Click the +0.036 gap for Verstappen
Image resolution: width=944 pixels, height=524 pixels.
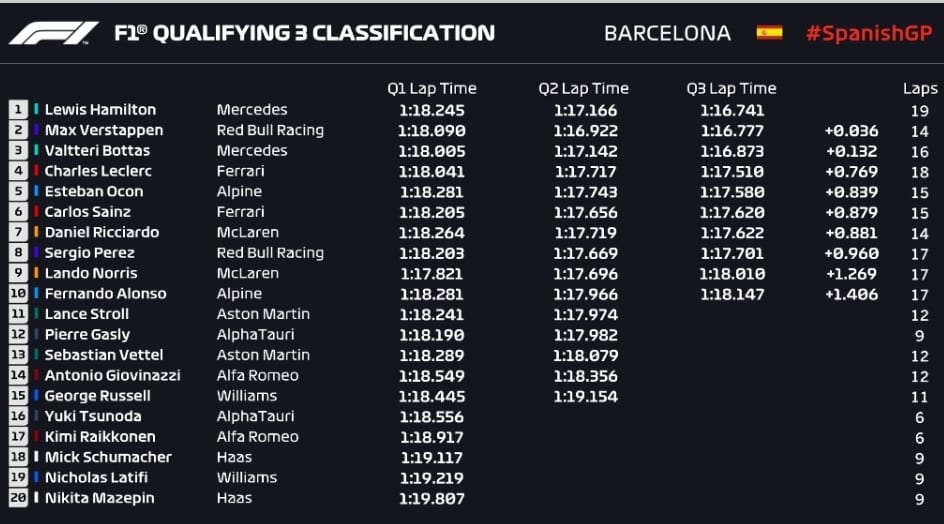tap(851, 131)
